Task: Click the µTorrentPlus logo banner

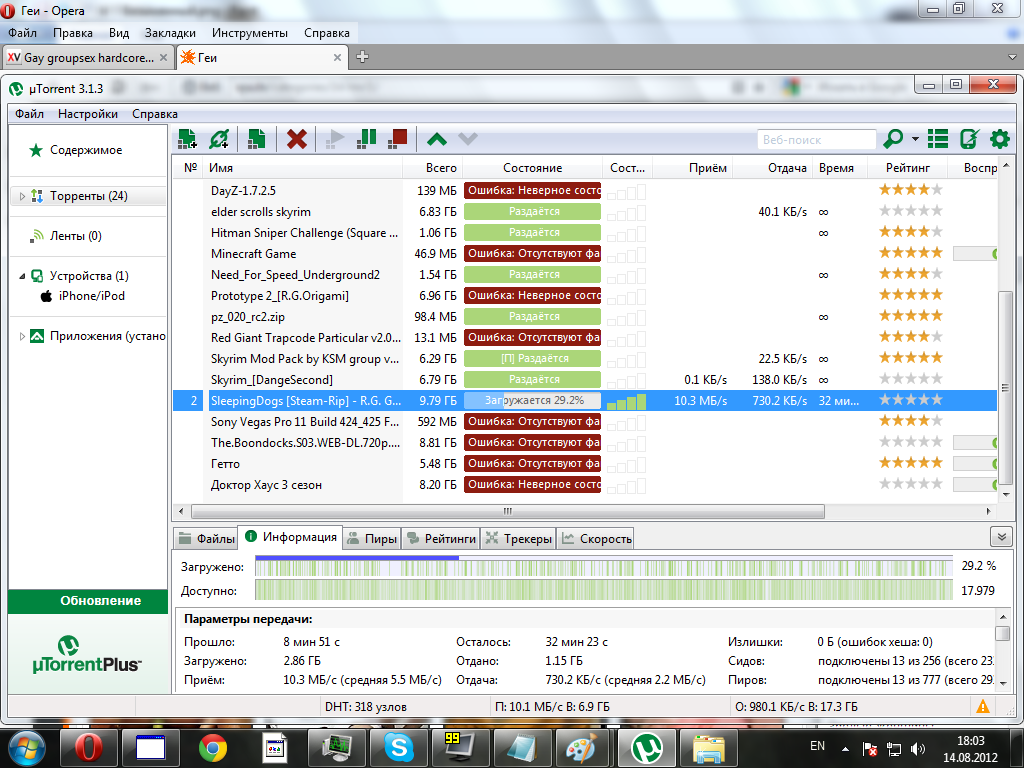Action: click(x=88, y=655)
